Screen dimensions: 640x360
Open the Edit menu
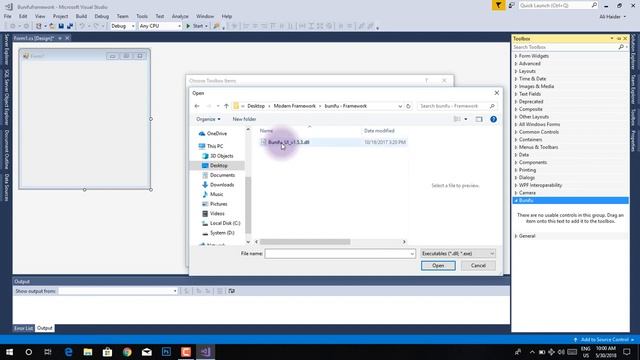[23, 16]
